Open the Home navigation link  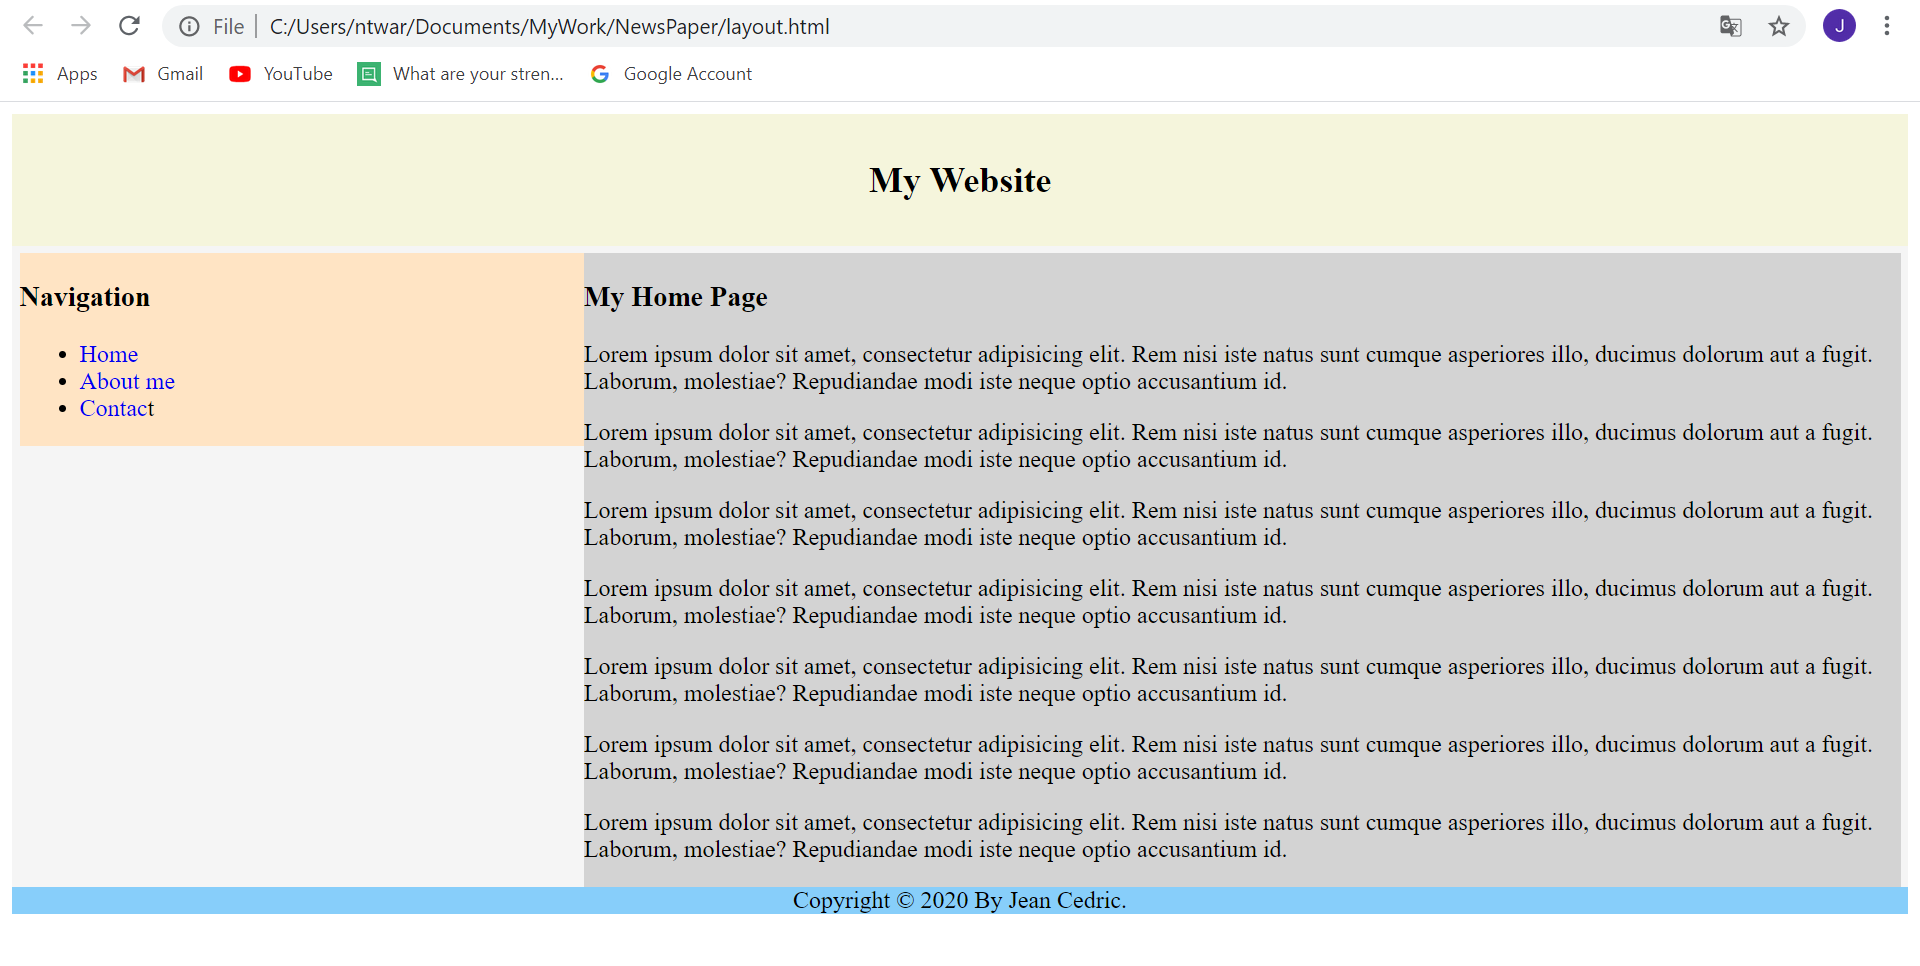108,354
